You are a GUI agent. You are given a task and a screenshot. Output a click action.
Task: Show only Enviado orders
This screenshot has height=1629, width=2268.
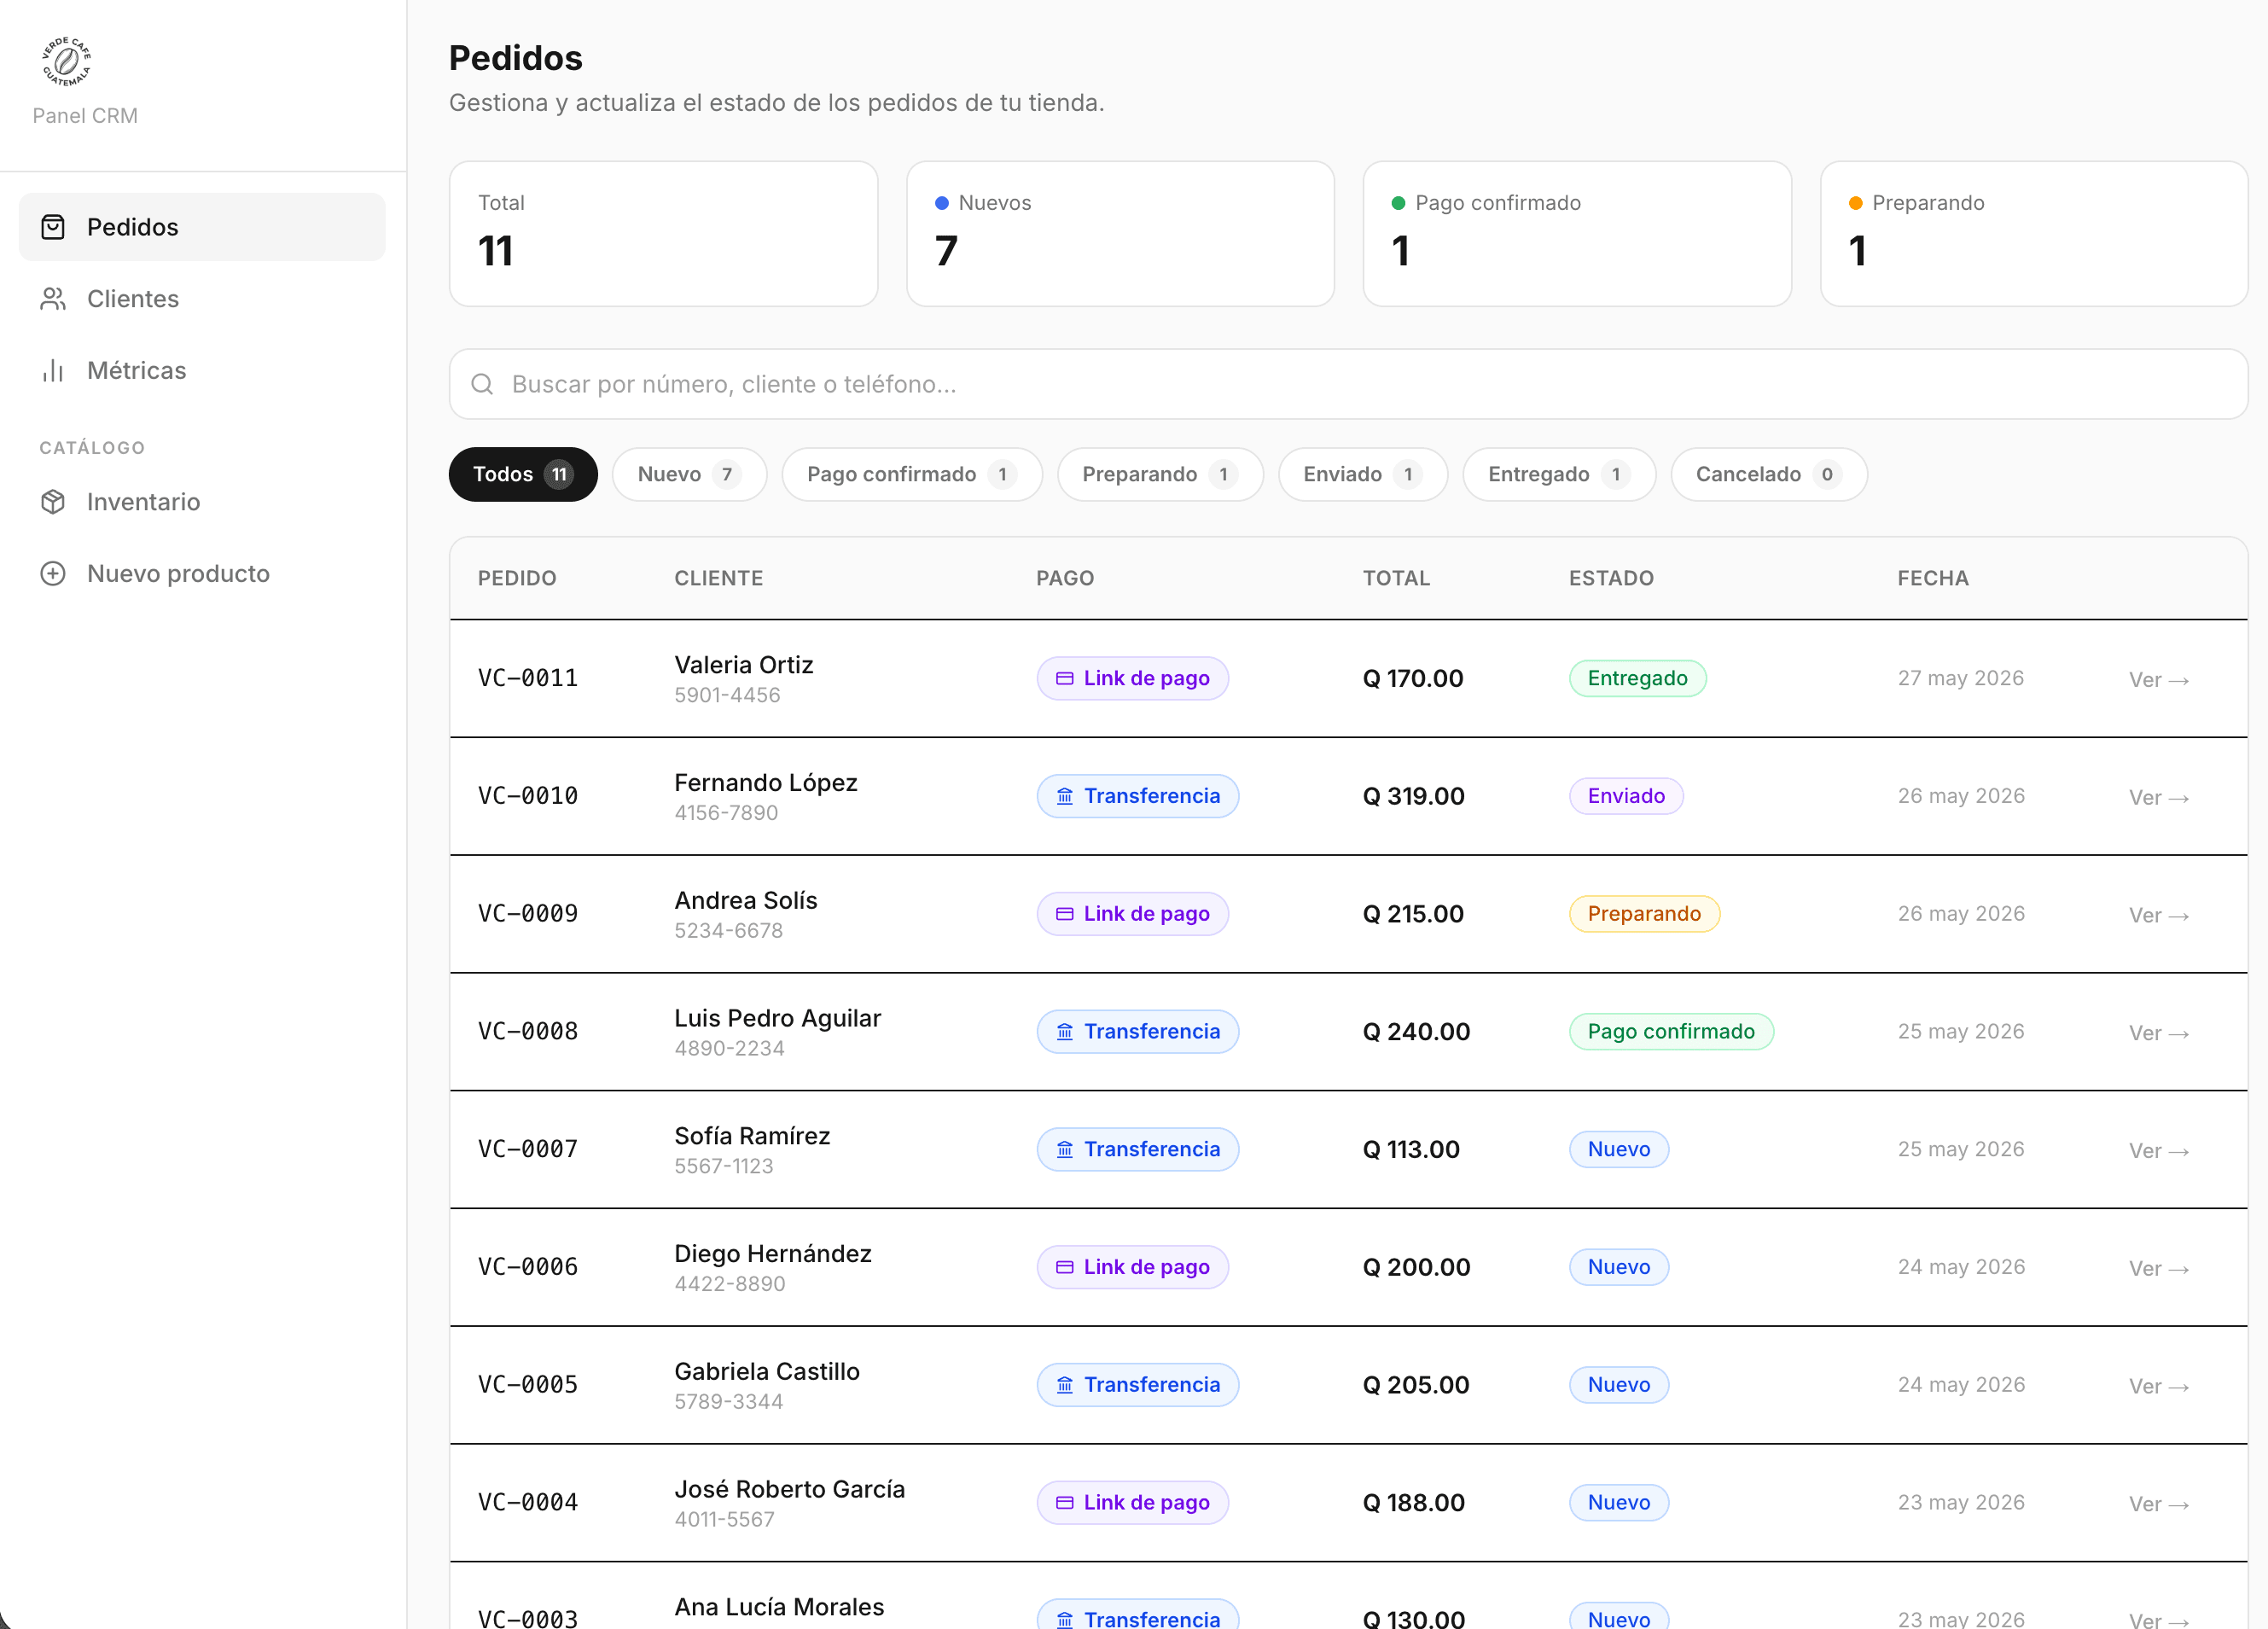coord(1363,474)
